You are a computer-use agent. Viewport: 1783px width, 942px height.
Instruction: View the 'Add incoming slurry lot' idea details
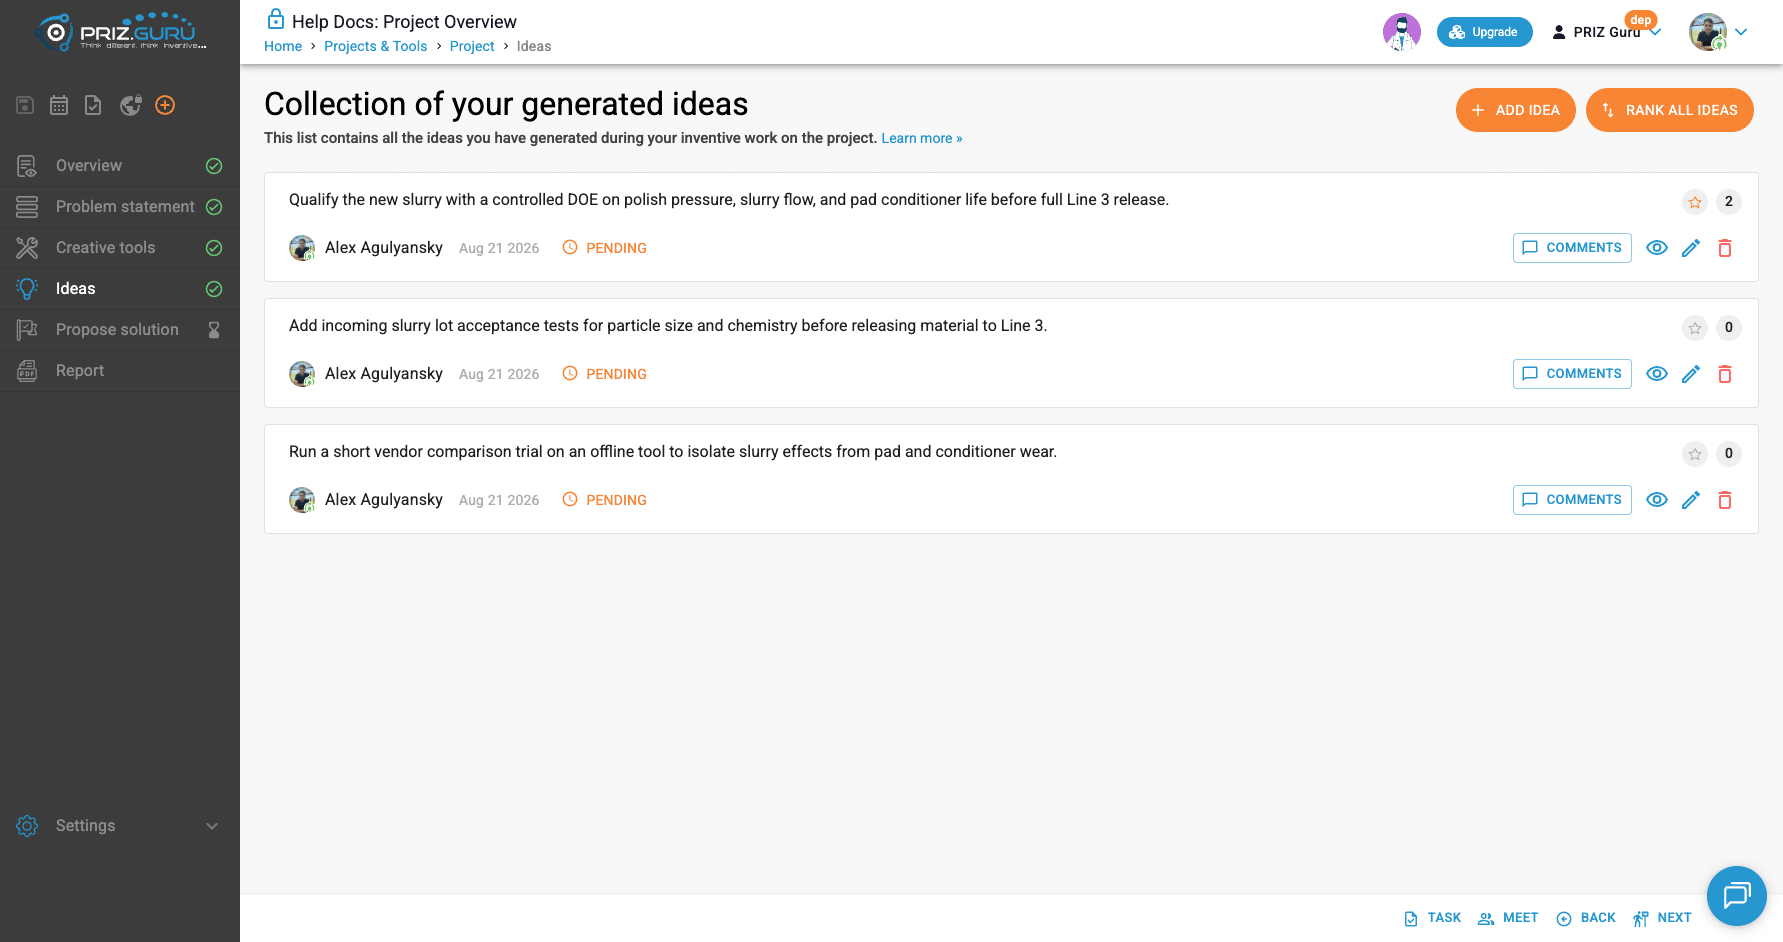pos(1657,374)
